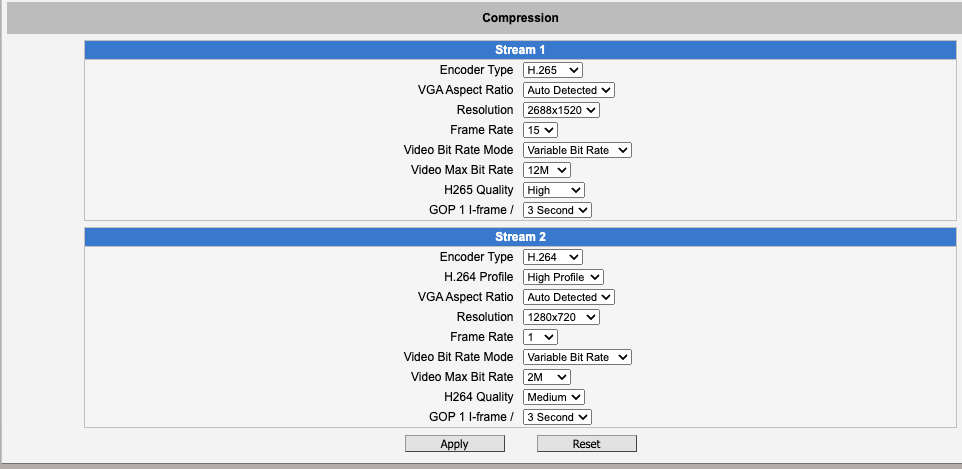The height and width of the screenshot is (469, 962).
Task: Open Stream 1 Video Bit Rate Mode
Action: coord(577,150)
